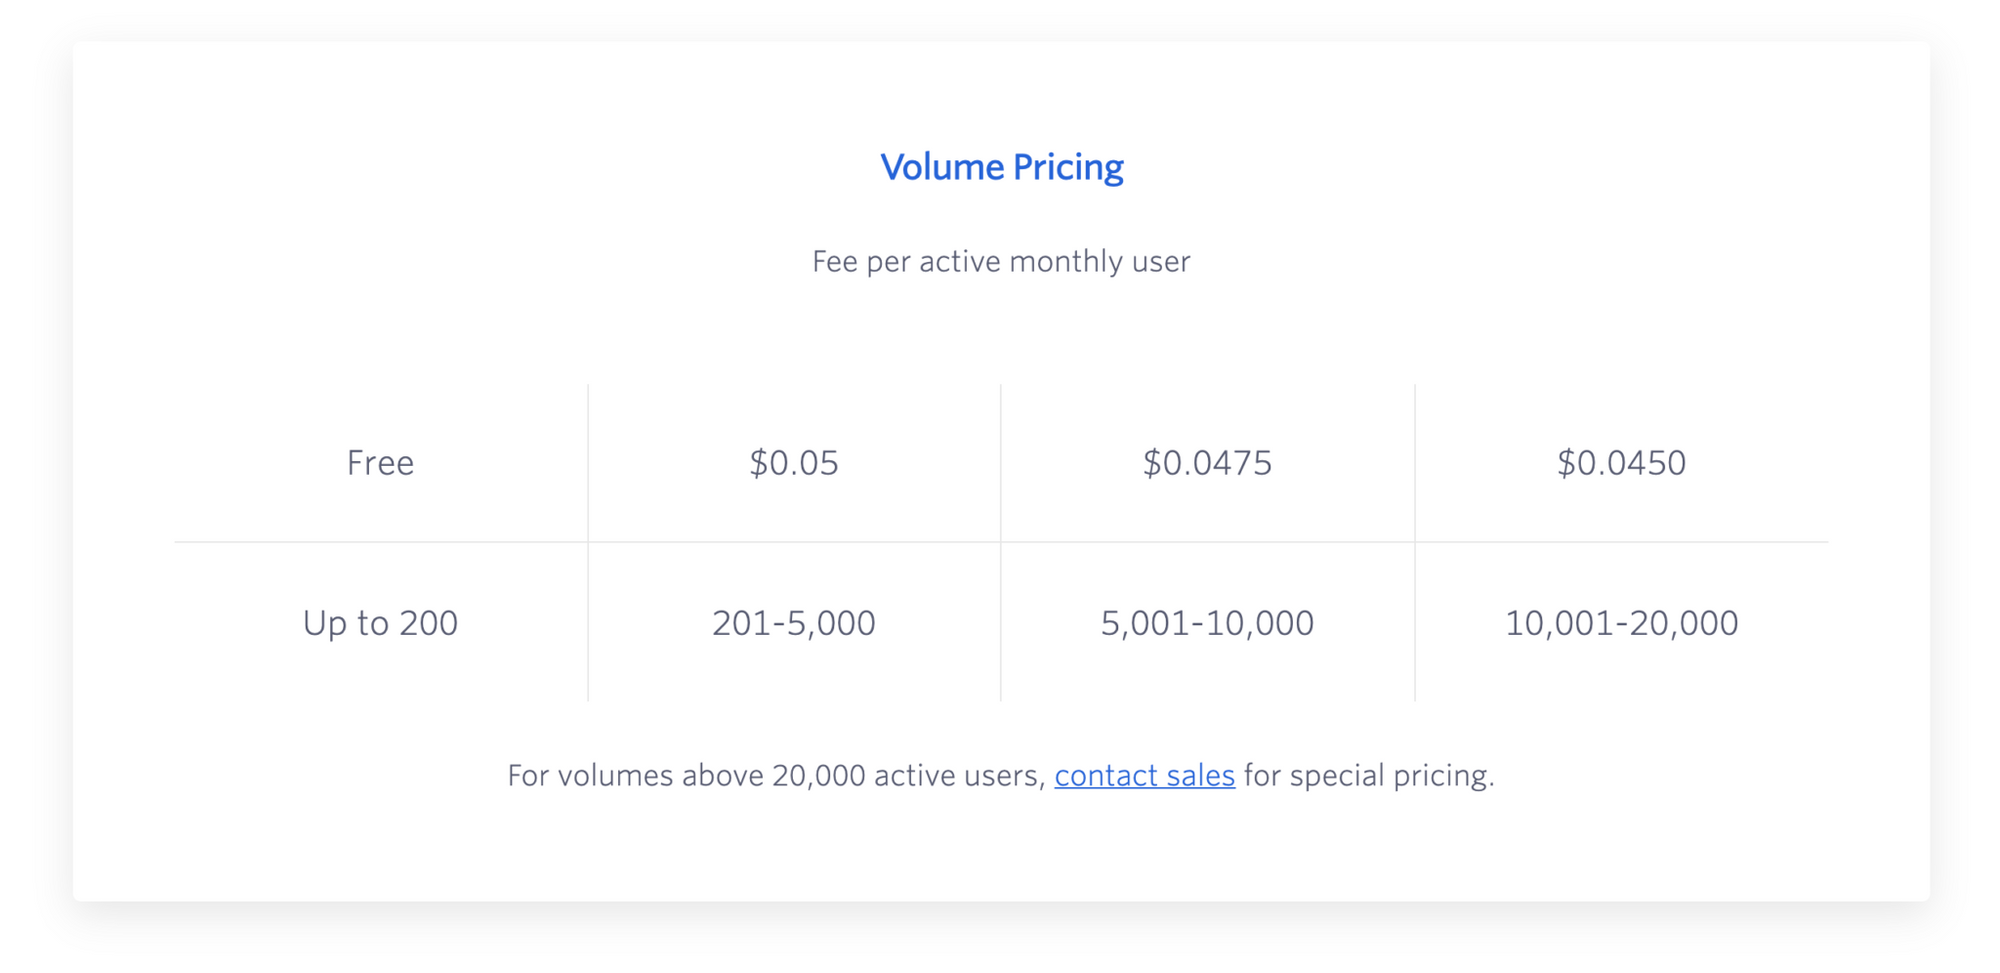Select the $0.0475 fee cell
The image size is (2000, 973).
1207,463
